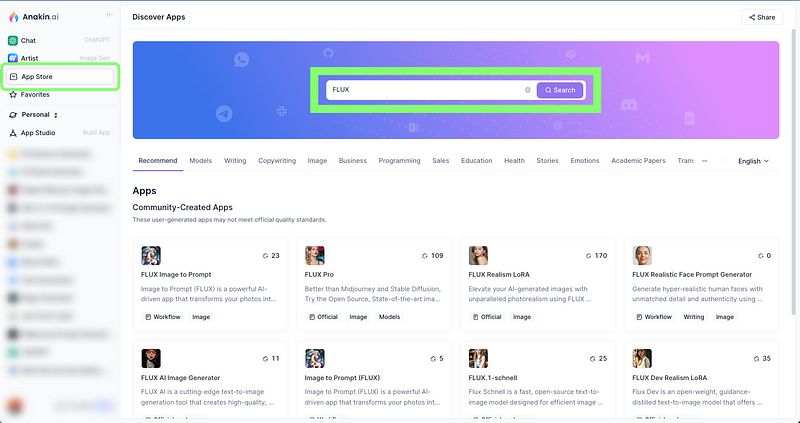The image size is (800, 423).
Task: Switch to the Models tab
Action: click(x=201, y=161)
